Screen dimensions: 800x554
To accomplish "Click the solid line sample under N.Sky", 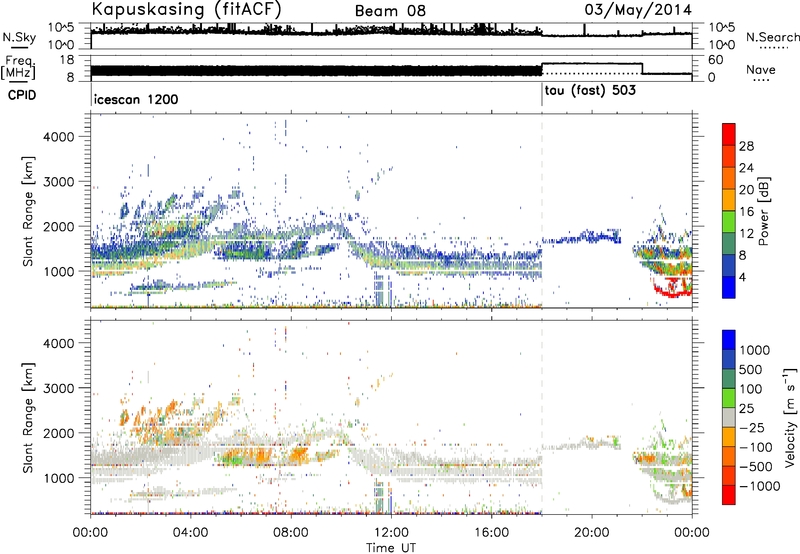I will click(x=19, y=47).
